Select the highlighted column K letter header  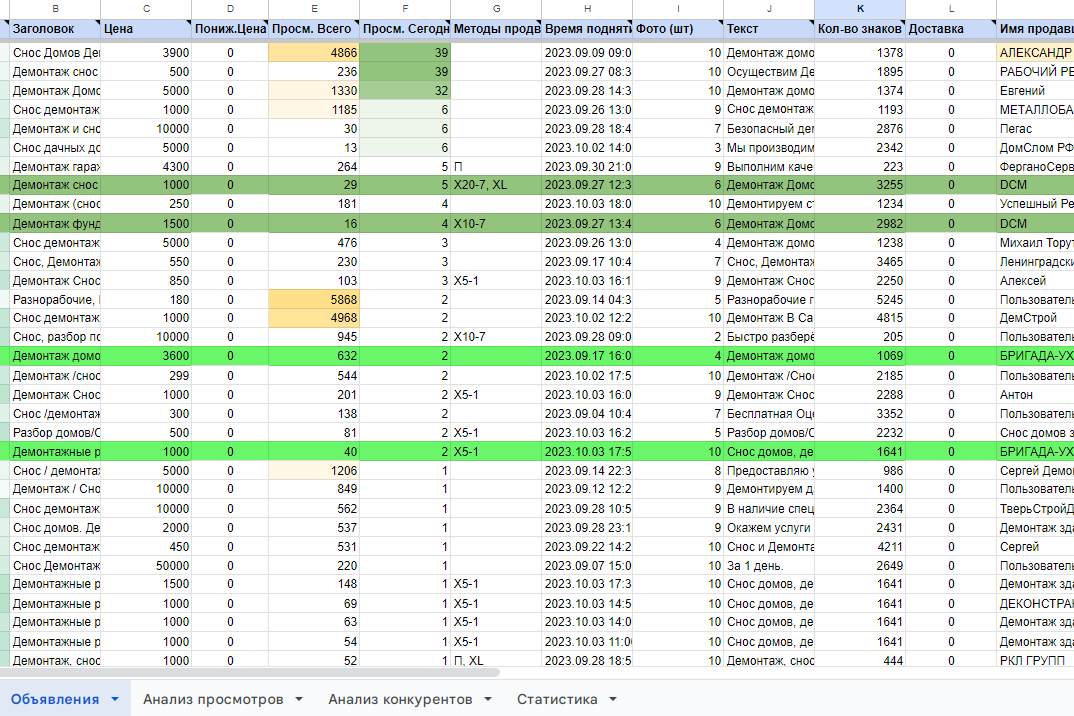point(860,9)
